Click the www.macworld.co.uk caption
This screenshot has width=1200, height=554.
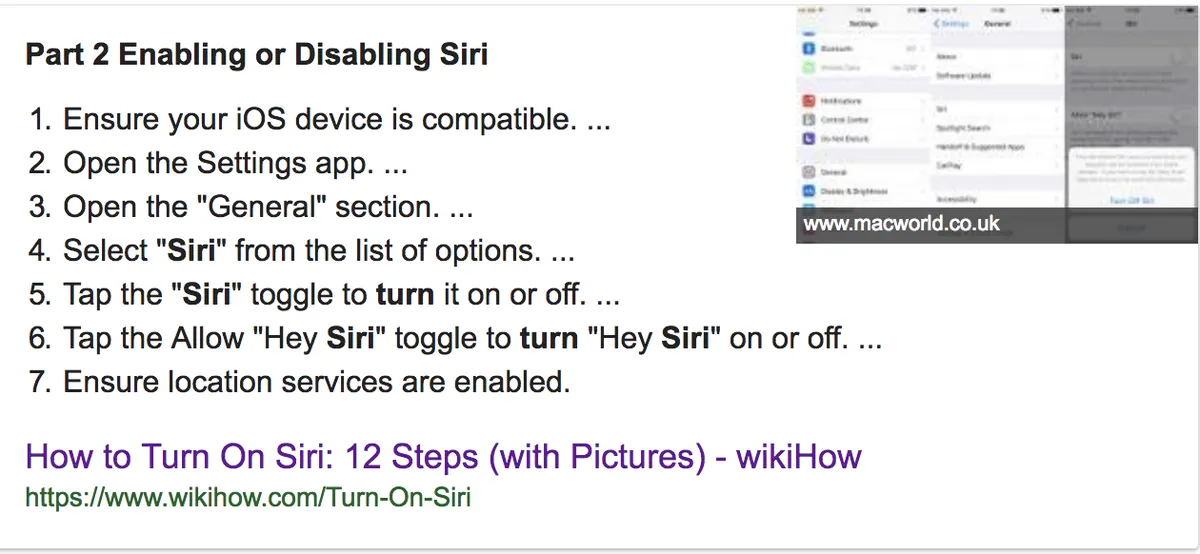(x=901, y=224)
